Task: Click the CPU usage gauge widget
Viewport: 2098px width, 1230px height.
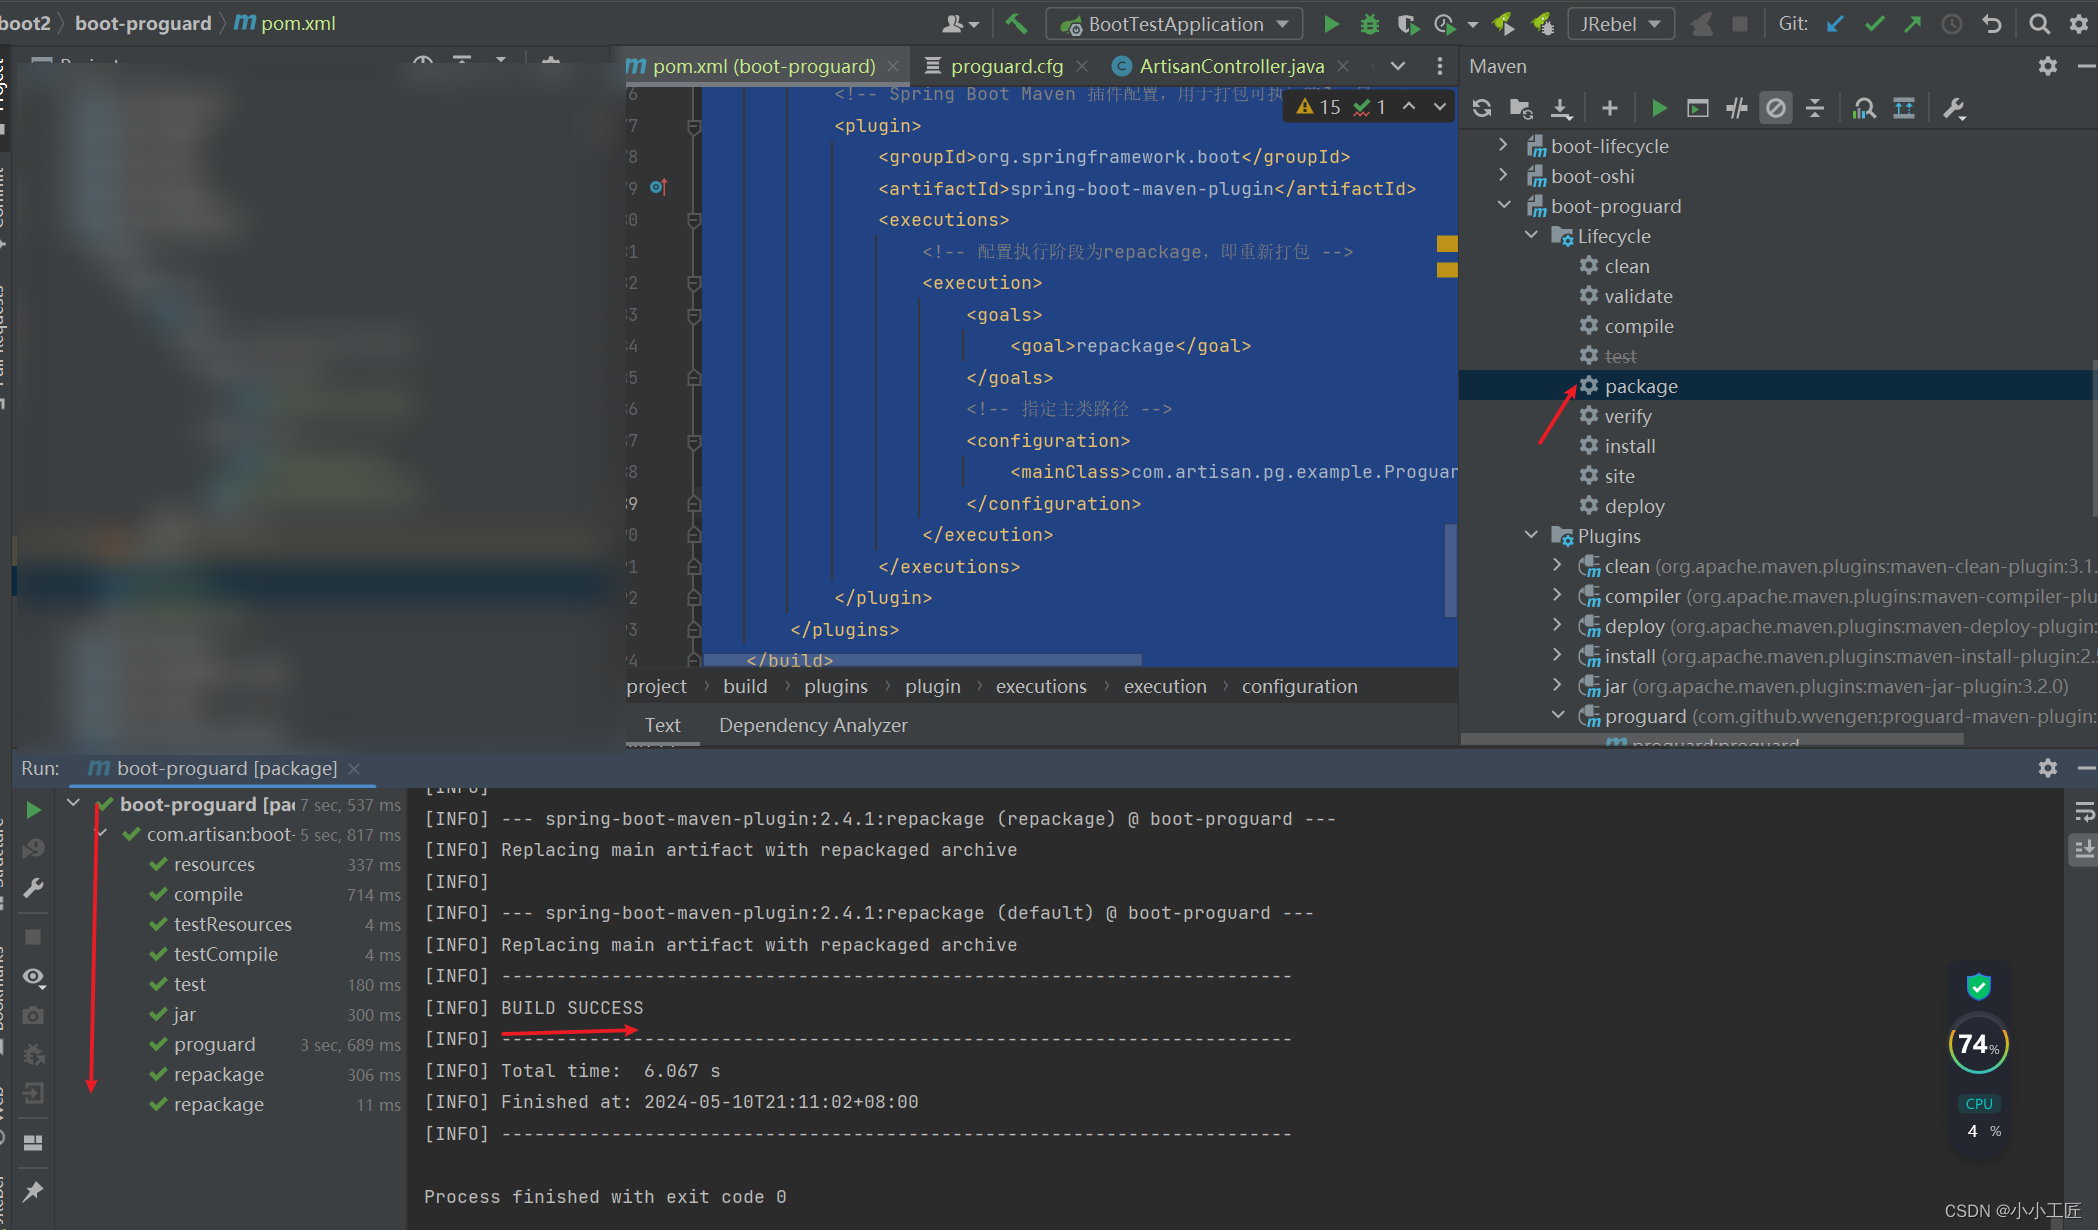Action: [x=1977, y=1044]
